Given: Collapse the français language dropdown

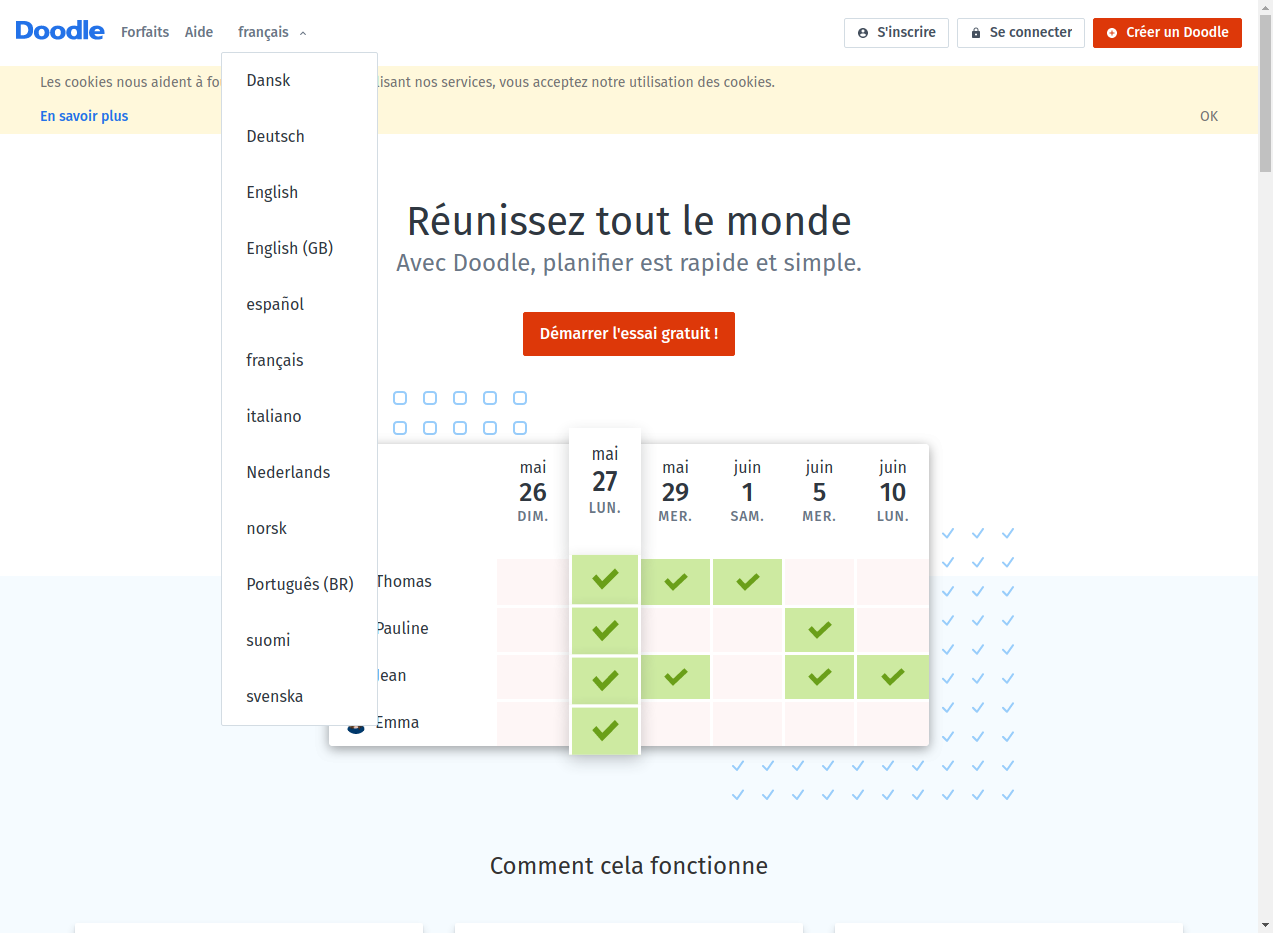Looking at the screenshot, I should coord(272,32).
